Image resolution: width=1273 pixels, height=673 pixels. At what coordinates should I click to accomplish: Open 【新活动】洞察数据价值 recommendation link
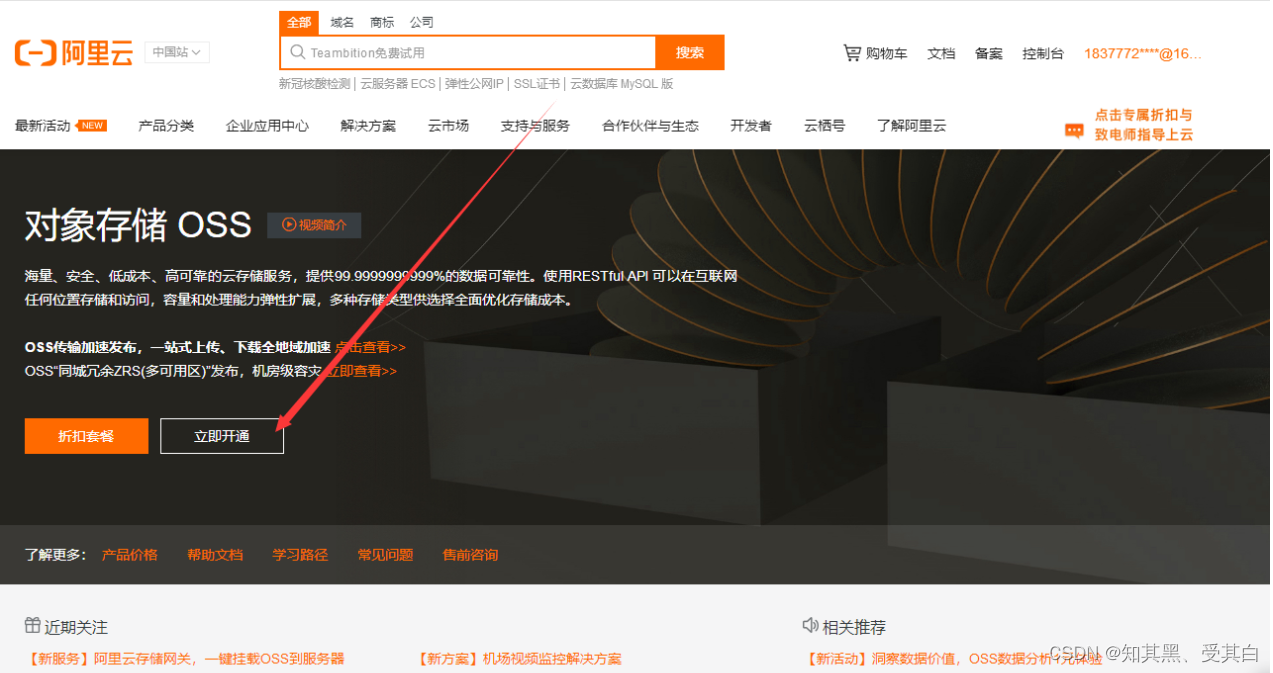[953, 659]
